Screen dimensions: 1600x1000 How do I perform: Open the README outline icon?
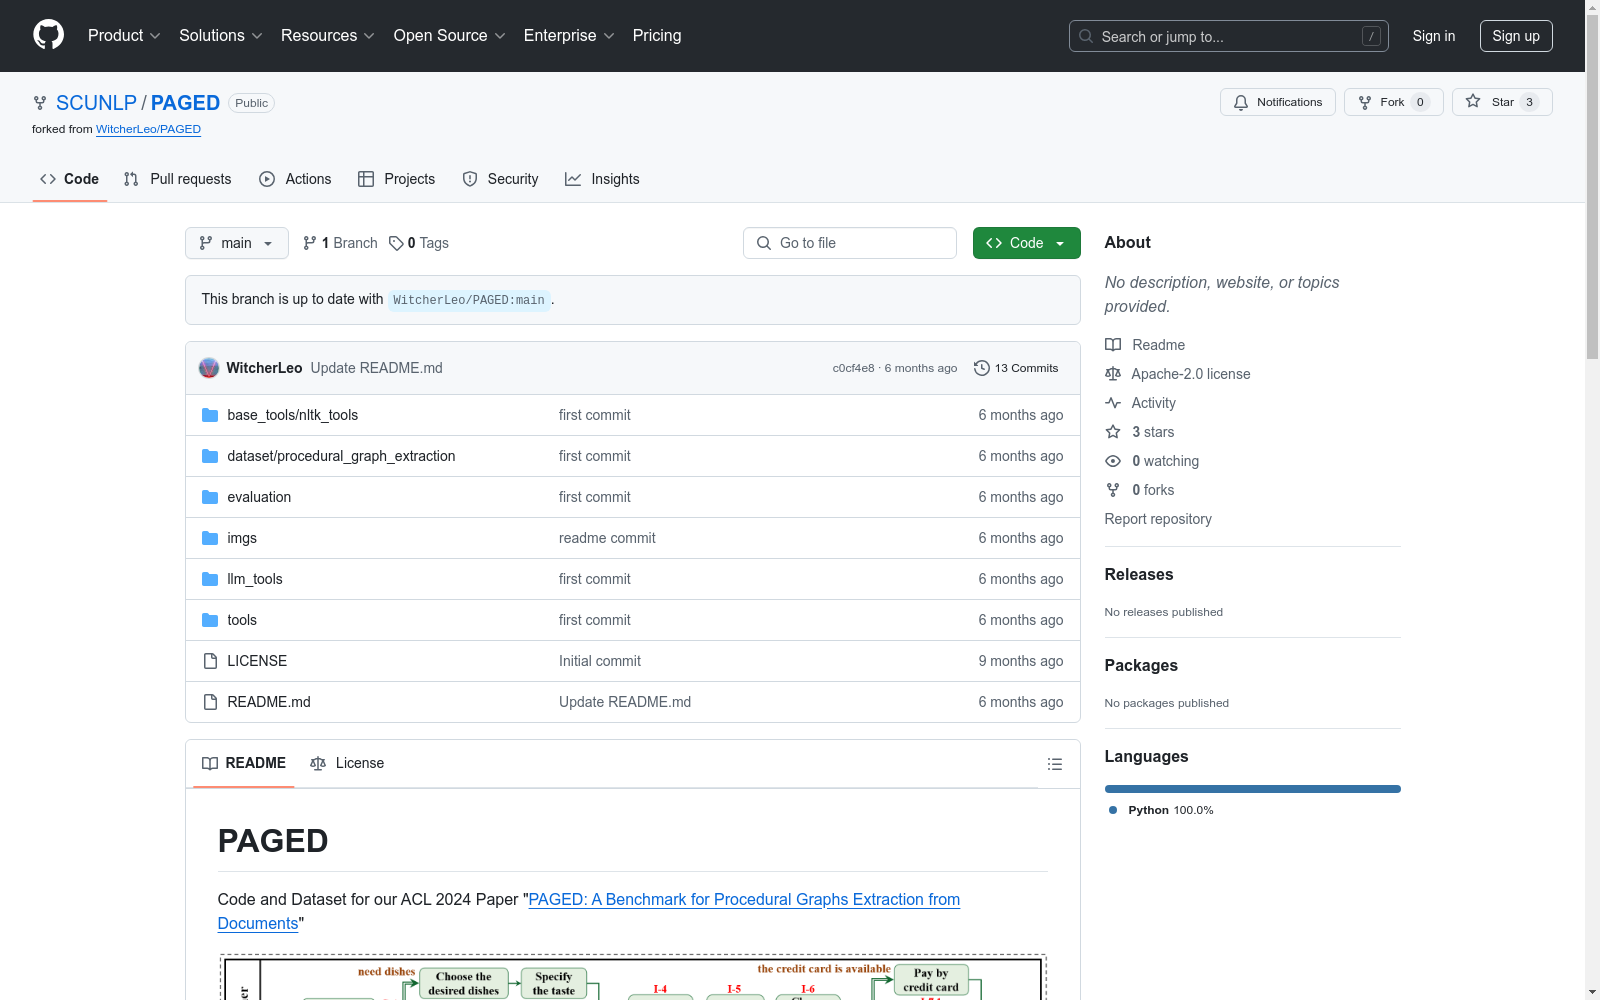point(1054,764)
